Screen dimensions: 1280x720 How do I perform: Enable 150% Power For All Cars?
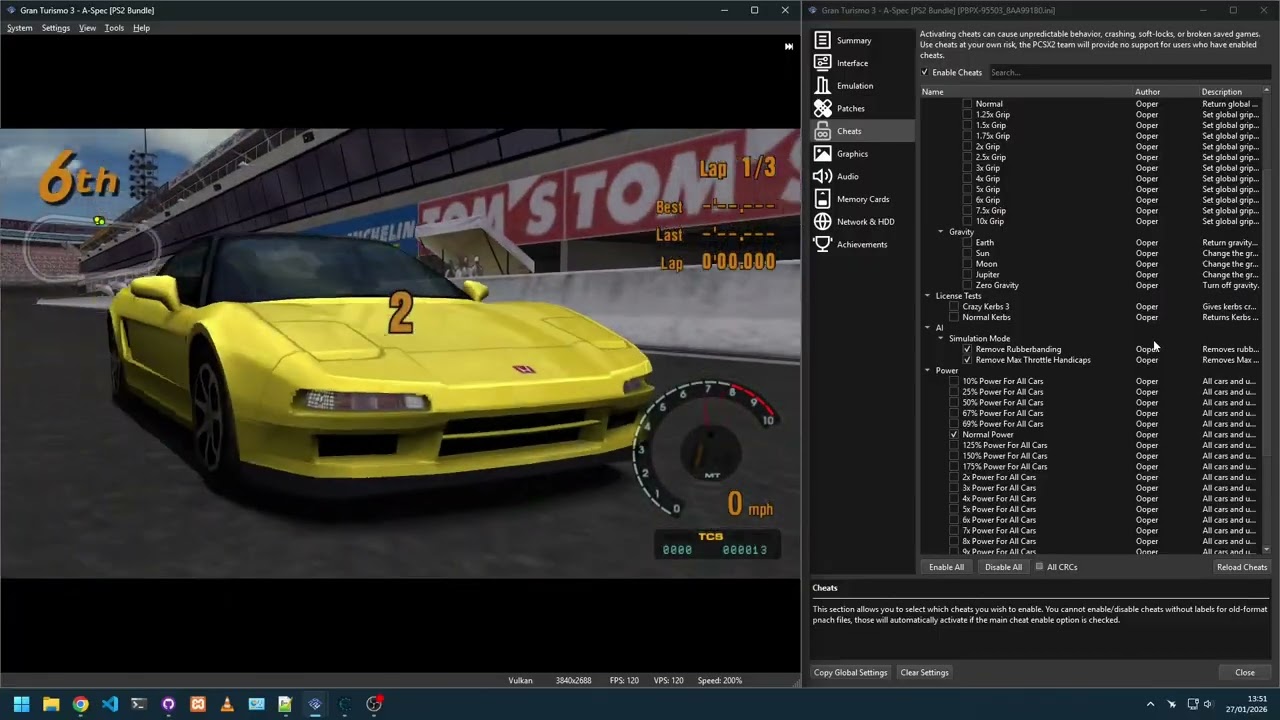(x=954, y=456)
